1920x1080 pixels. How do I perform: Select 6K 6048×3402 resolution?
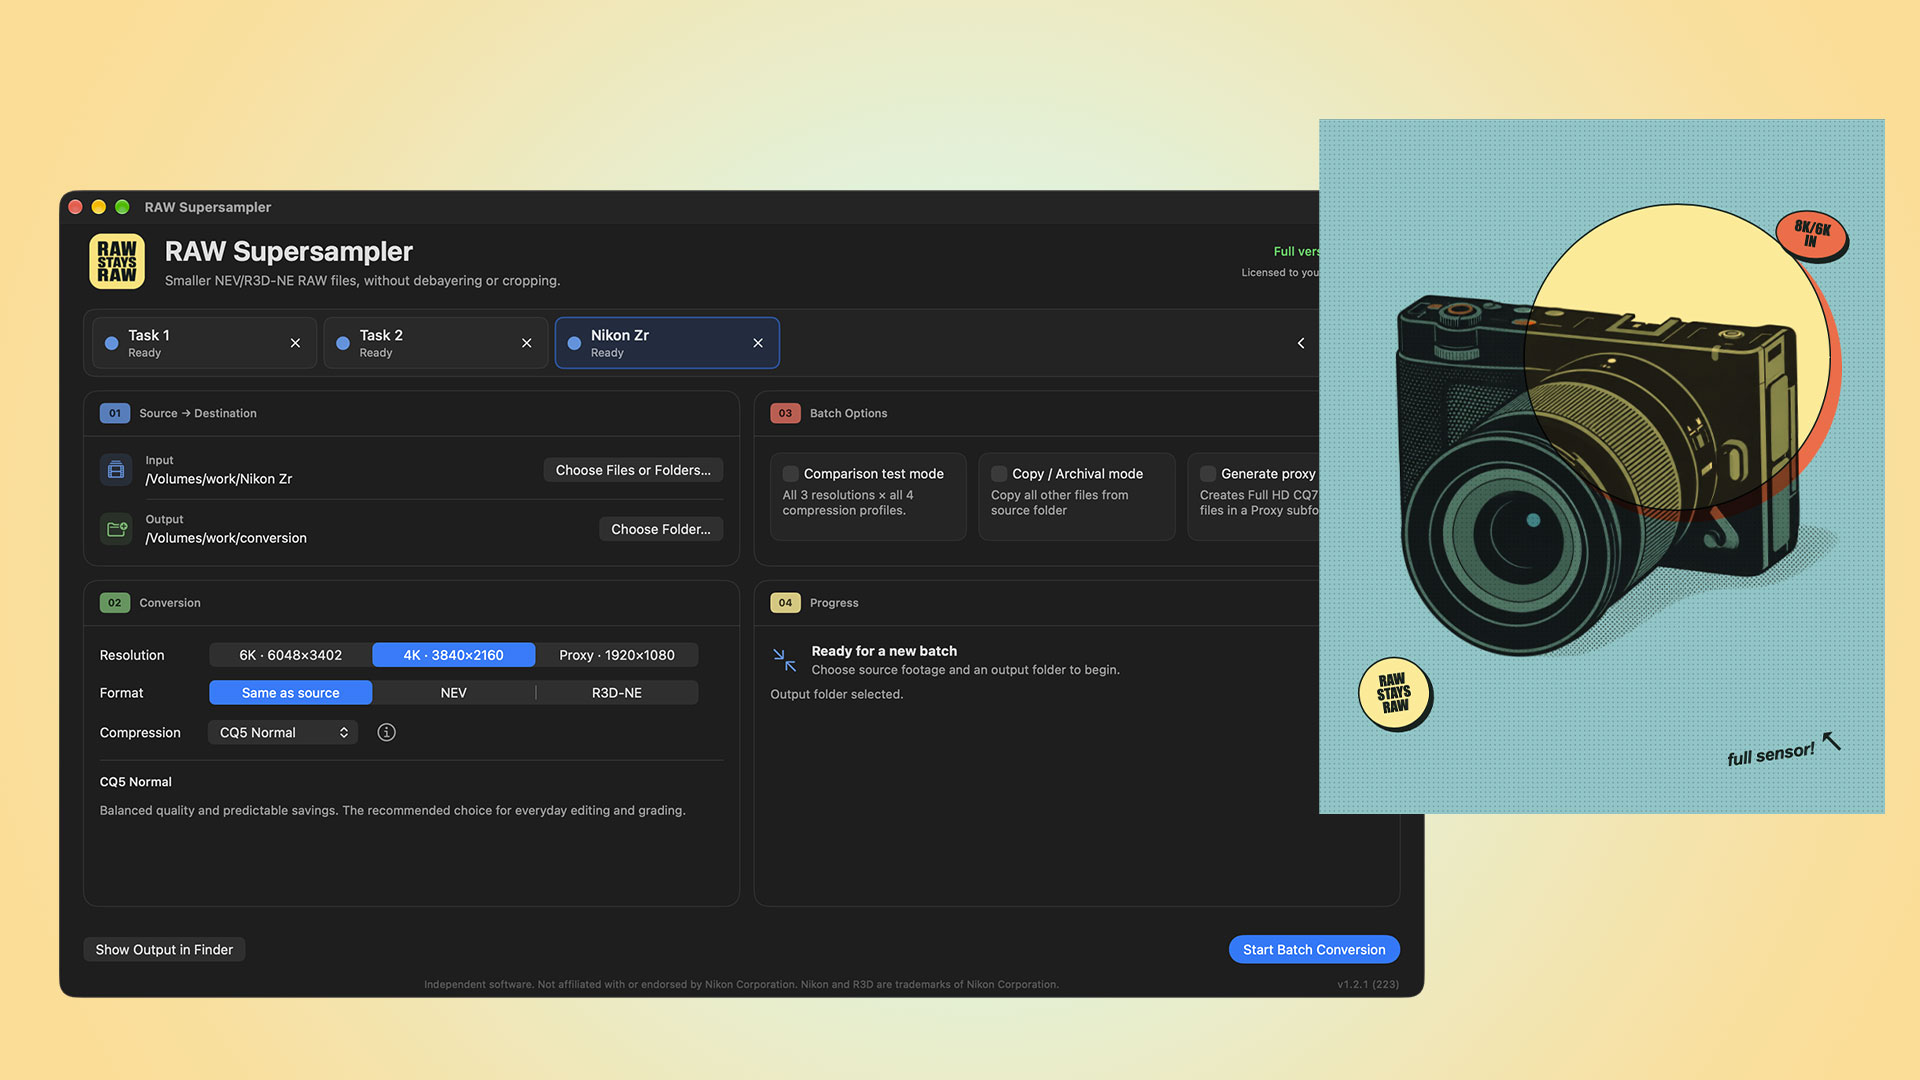pos(291,655)
